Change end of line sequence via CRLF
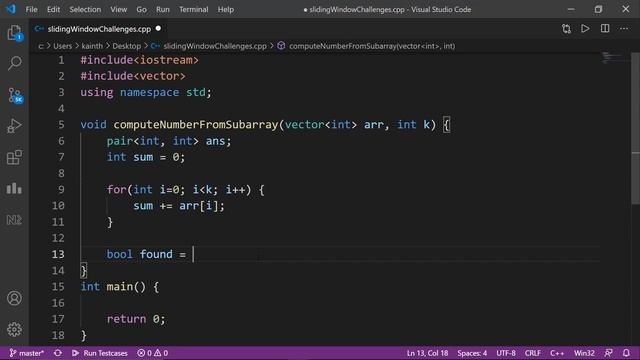Image resolution: width=640 pixels, height=360 pixels. [533, 353]
